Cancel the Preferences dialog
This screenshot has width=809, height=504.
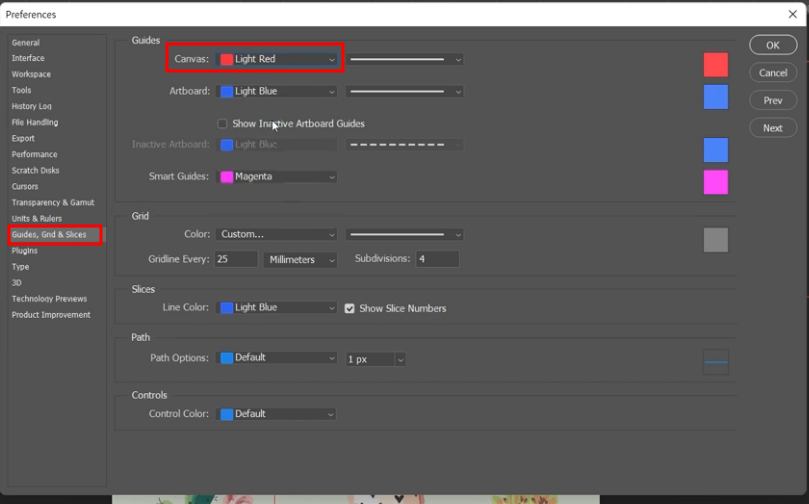[x=773, y=73]
